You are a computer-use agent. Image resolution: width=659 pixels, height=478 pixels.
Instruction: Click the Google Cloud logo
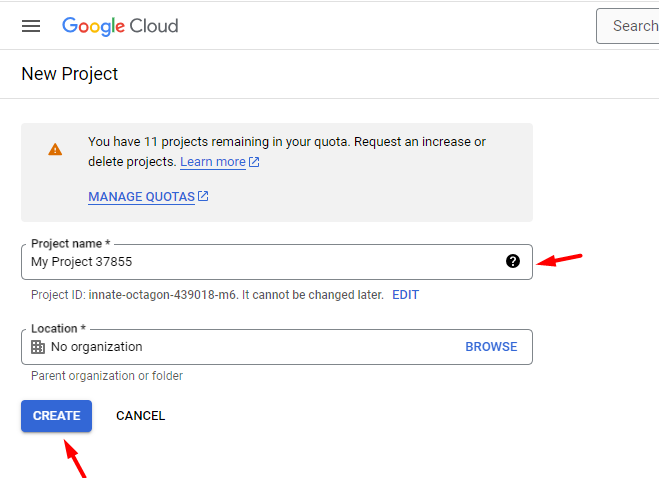click(120, 26)
